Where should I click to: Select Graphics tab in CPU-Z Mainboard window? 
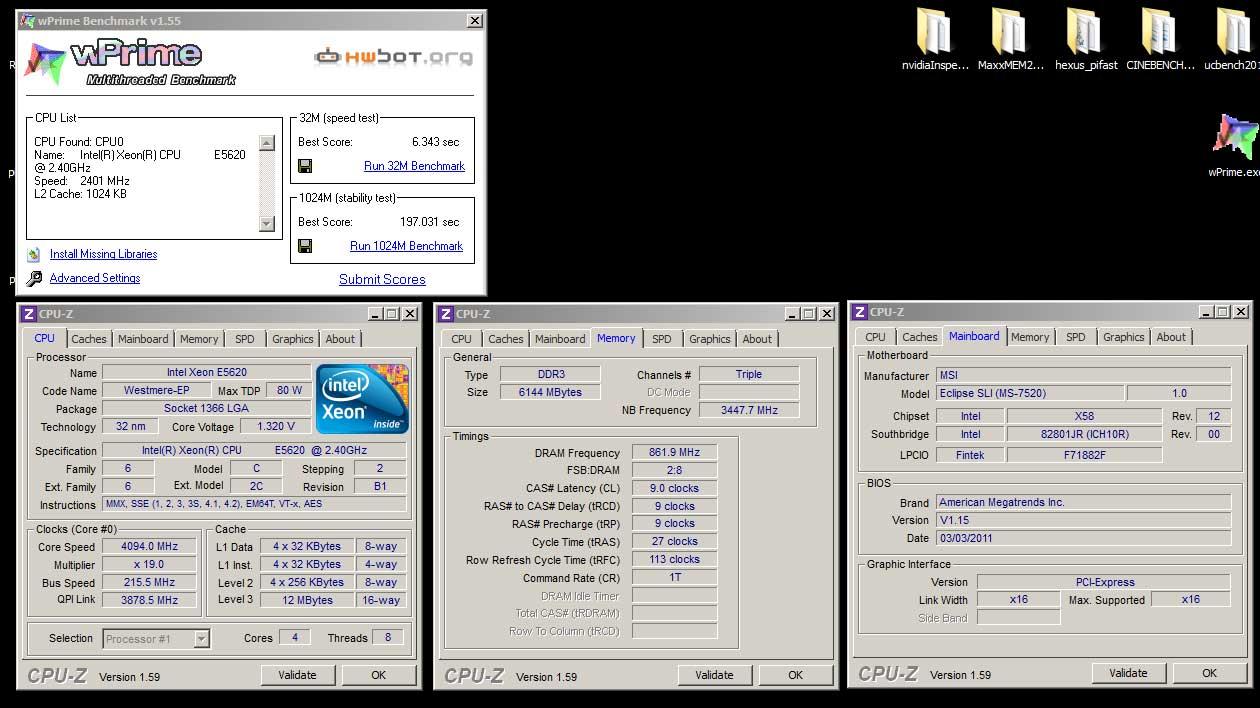point(1124,337)
